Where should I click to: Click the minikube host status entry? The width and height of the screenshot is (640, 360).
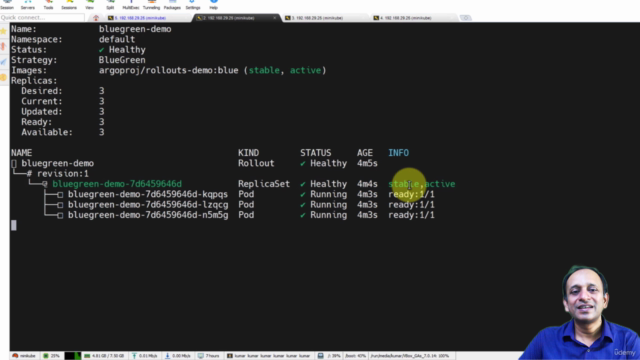[x=24, y=356]
